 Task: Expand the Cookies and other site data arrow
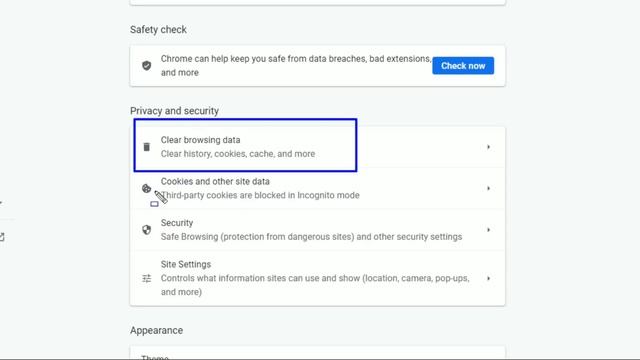coord(488,189)
